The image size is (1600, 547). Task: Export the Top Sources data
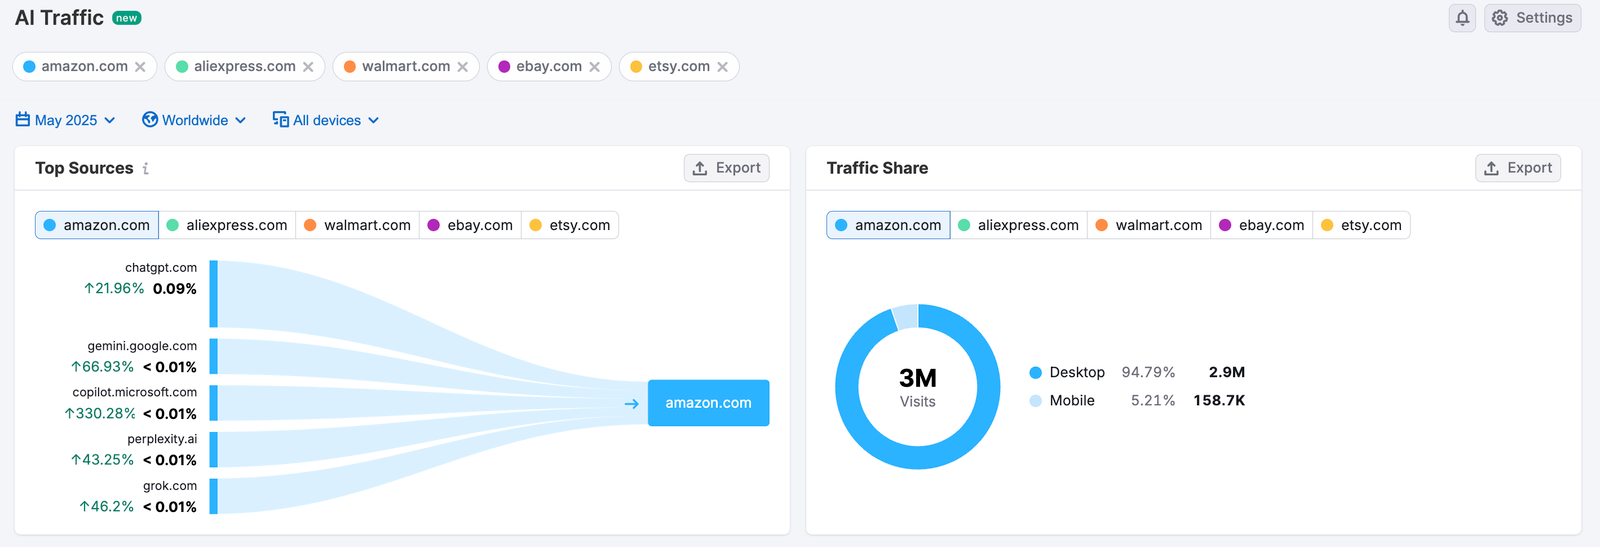[727, 168]
